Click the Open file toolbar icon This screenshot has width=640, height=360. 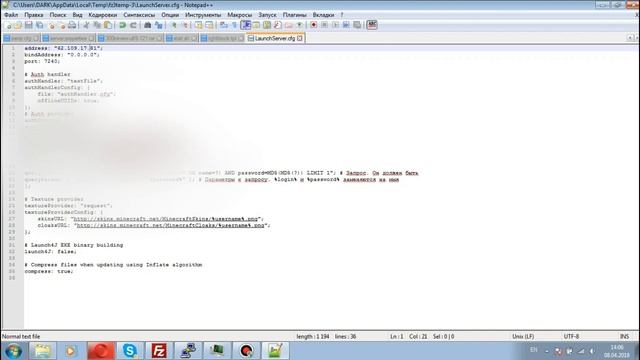coord(18,25)
